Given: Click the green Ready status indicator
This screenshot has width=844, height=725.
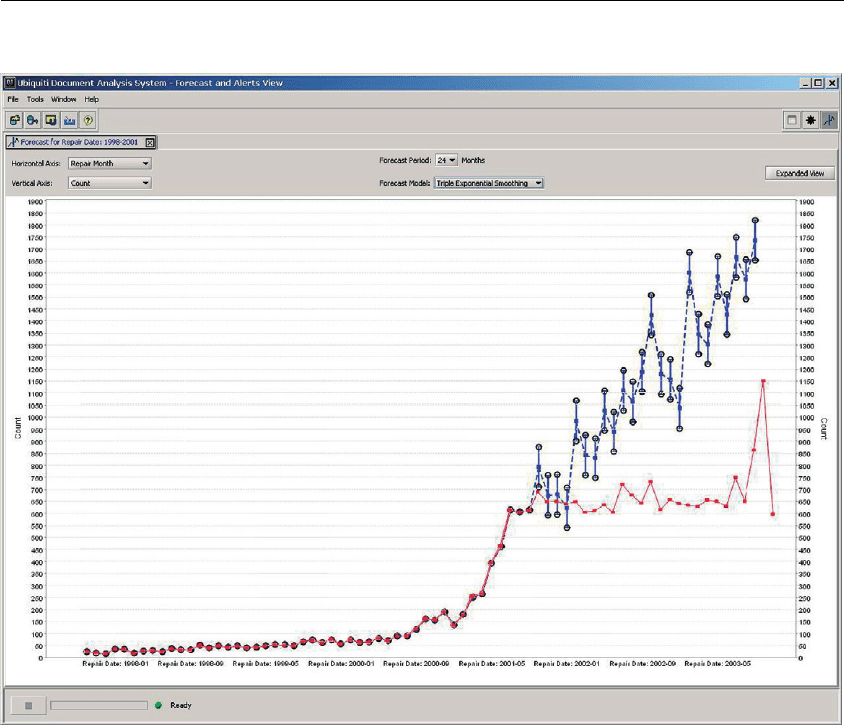Looking at the screenshot, I should click(158, 705).
